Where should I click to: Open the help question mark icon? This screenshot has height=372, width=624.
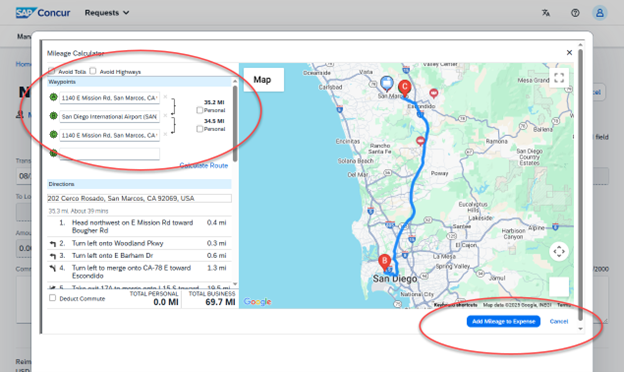[x=575, y=13]
